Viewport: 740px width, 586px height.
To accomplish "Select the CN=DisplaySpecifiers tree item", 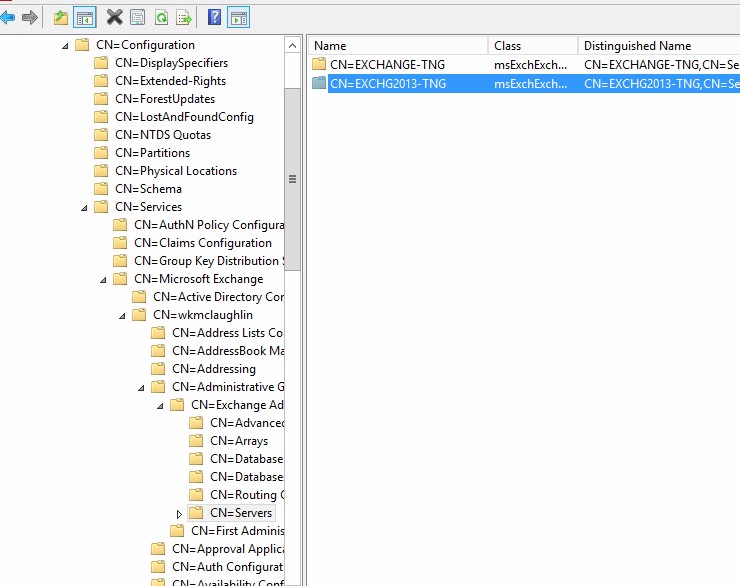I will [x=171, y=63].
